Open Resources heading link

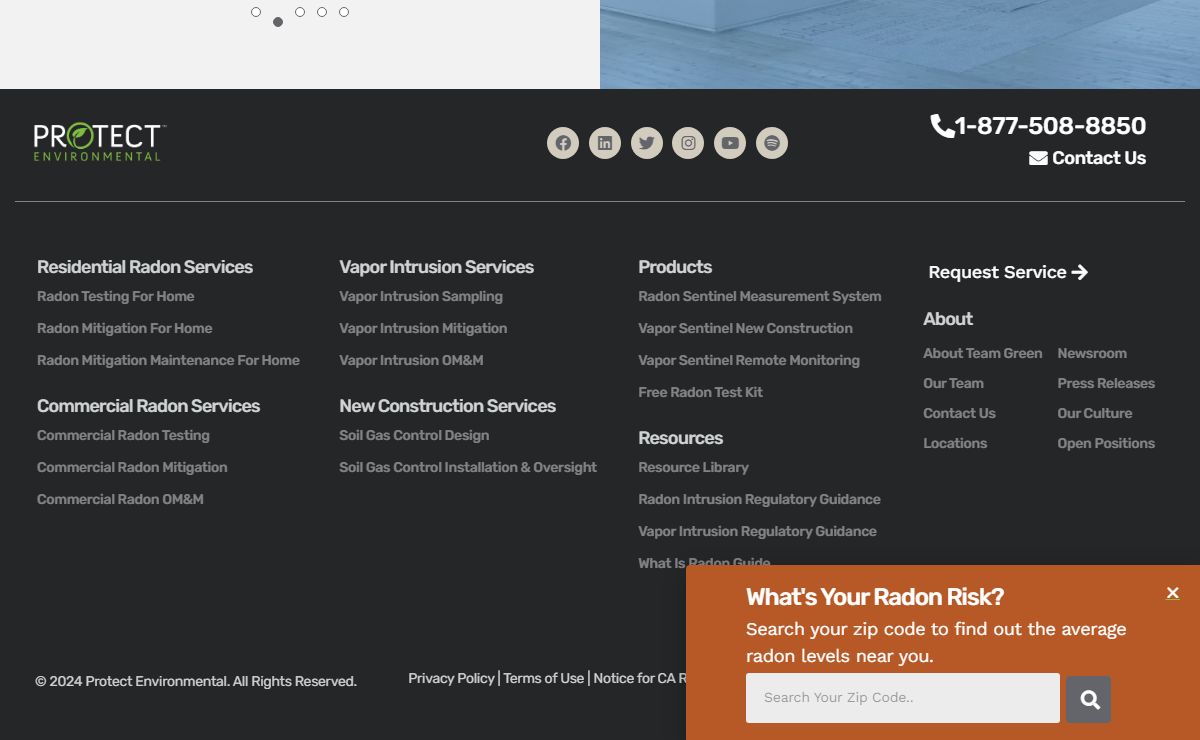pyautogui.click(x=680, y=438)
